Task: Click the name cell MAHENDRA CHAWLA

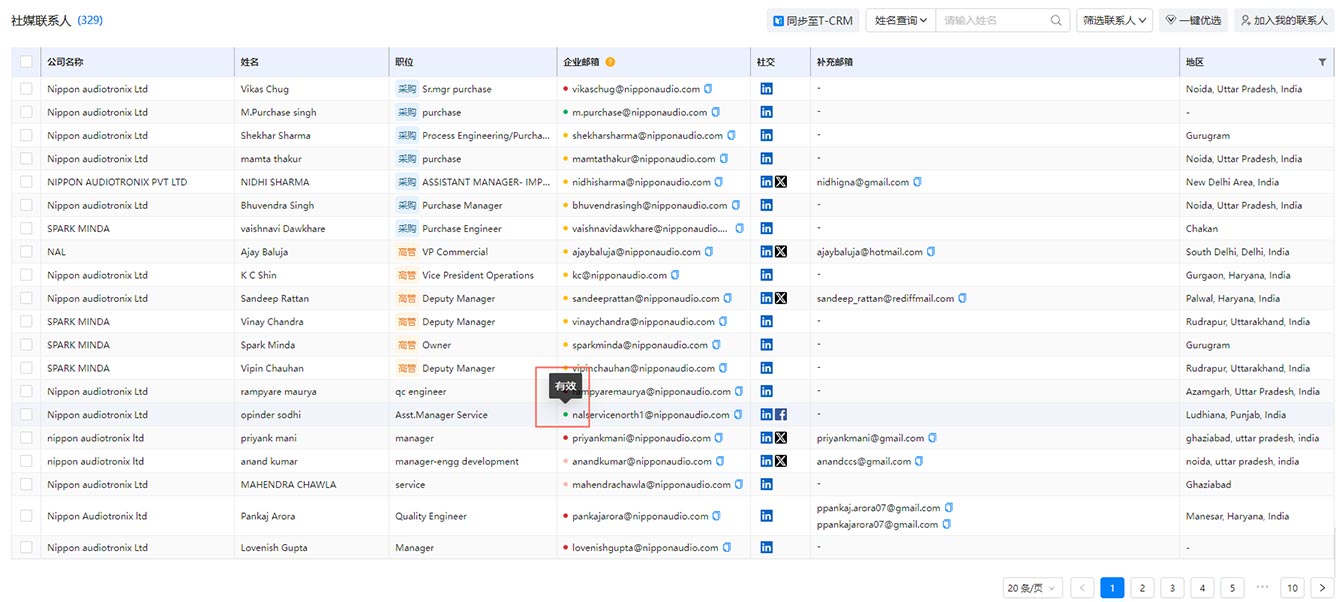Action: (288, 485)
